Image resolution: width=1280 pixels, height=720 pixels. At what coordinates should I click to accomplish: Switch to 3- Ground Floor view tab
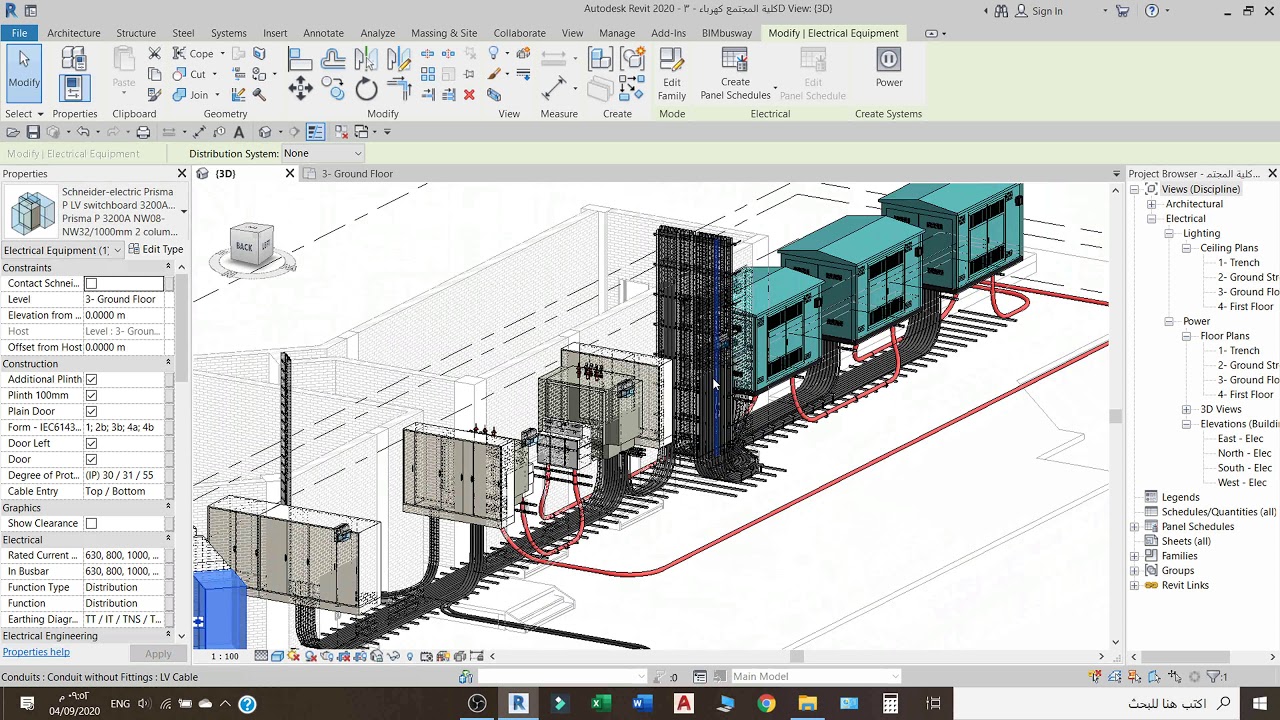[x=357, y=174]
